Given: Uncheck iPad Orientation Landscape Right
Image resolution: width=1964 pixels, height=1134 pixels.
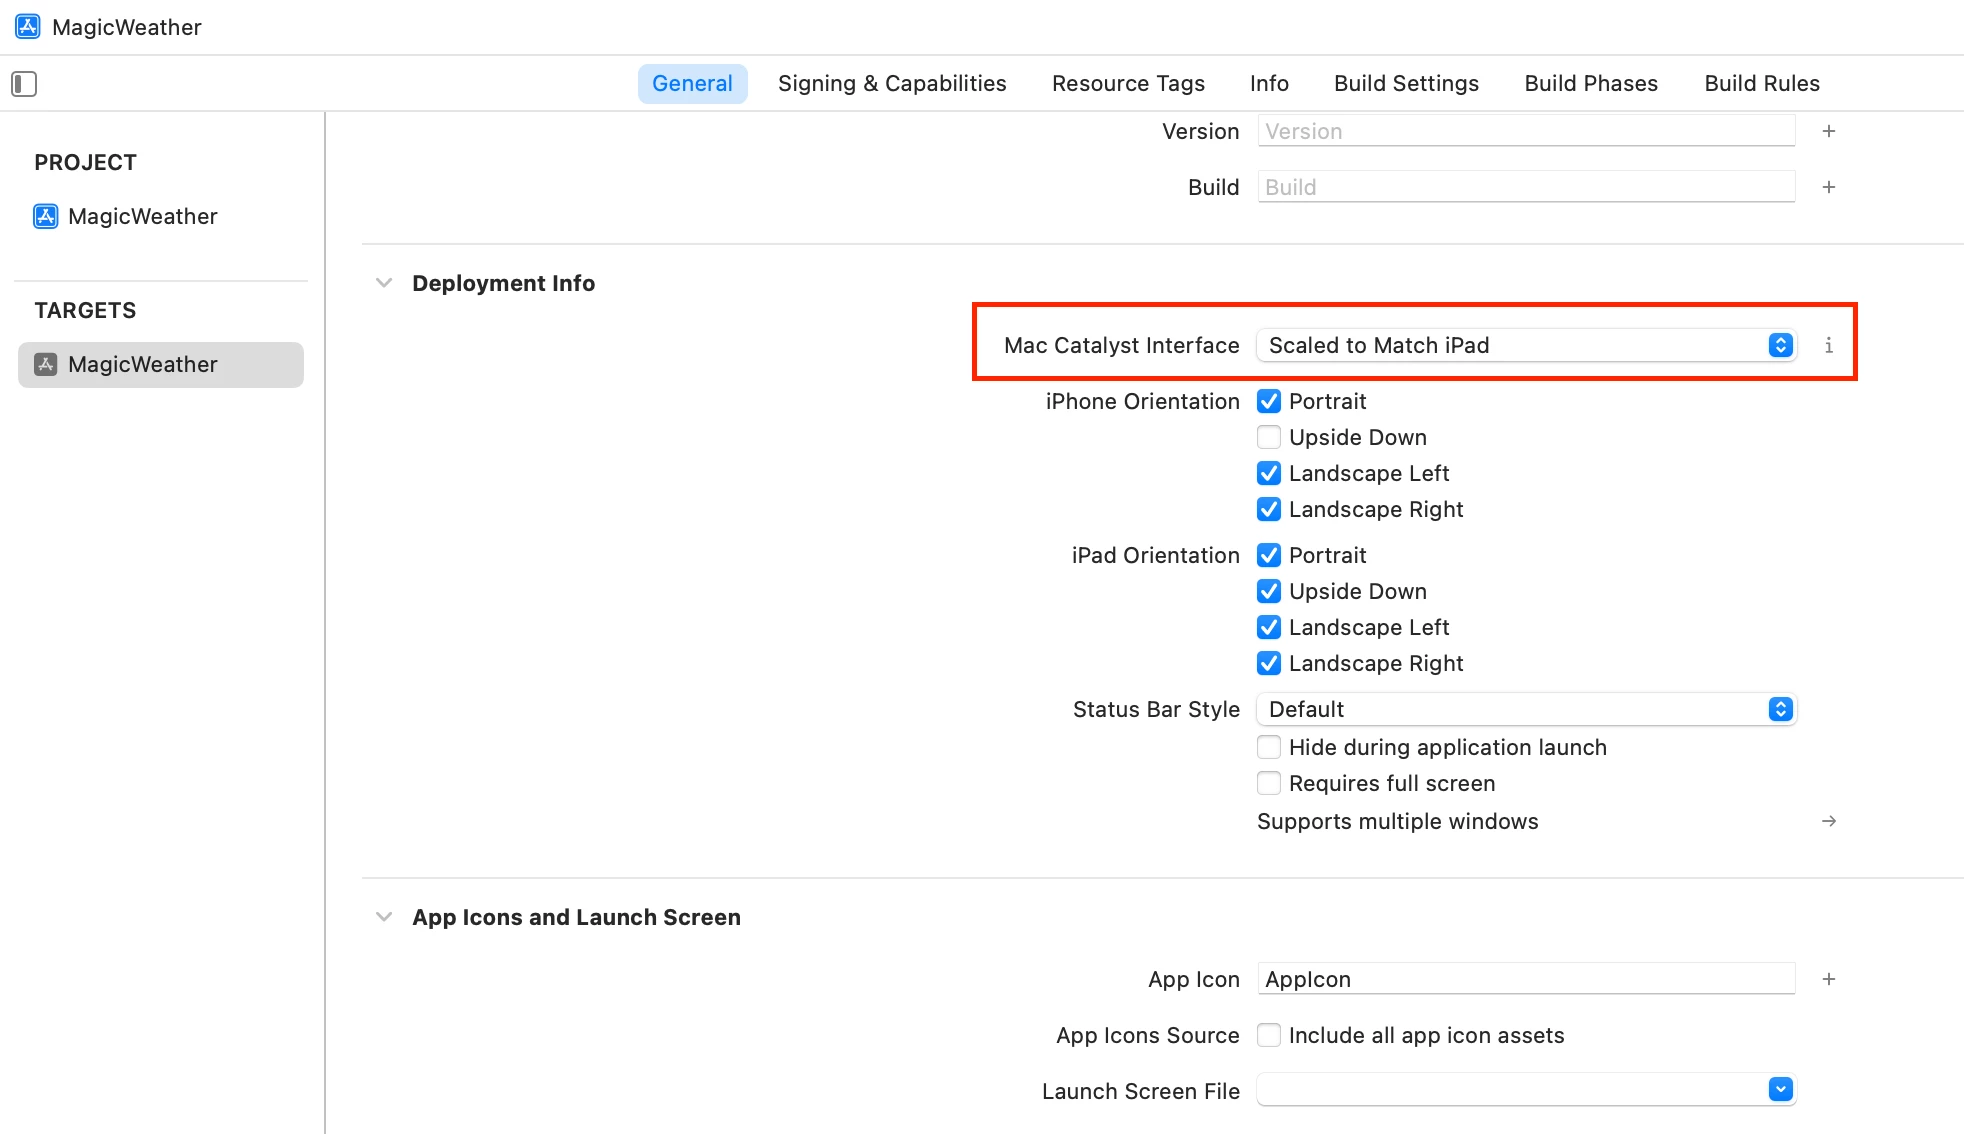Looking at the screenshot, I should 1269,663.
